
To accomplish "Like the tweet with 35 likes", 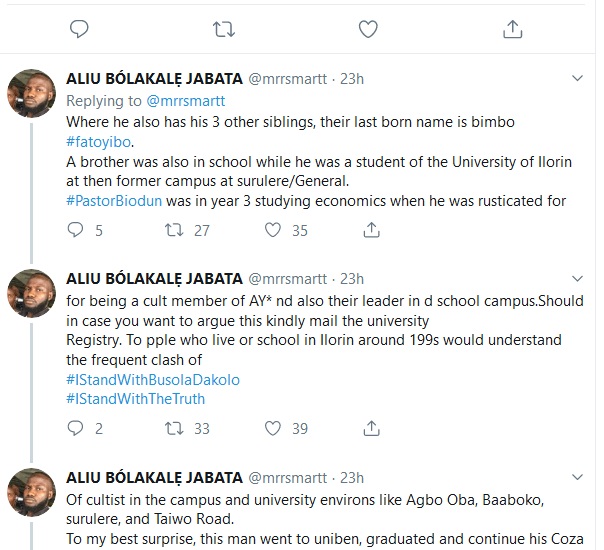I will click(274, 231).
